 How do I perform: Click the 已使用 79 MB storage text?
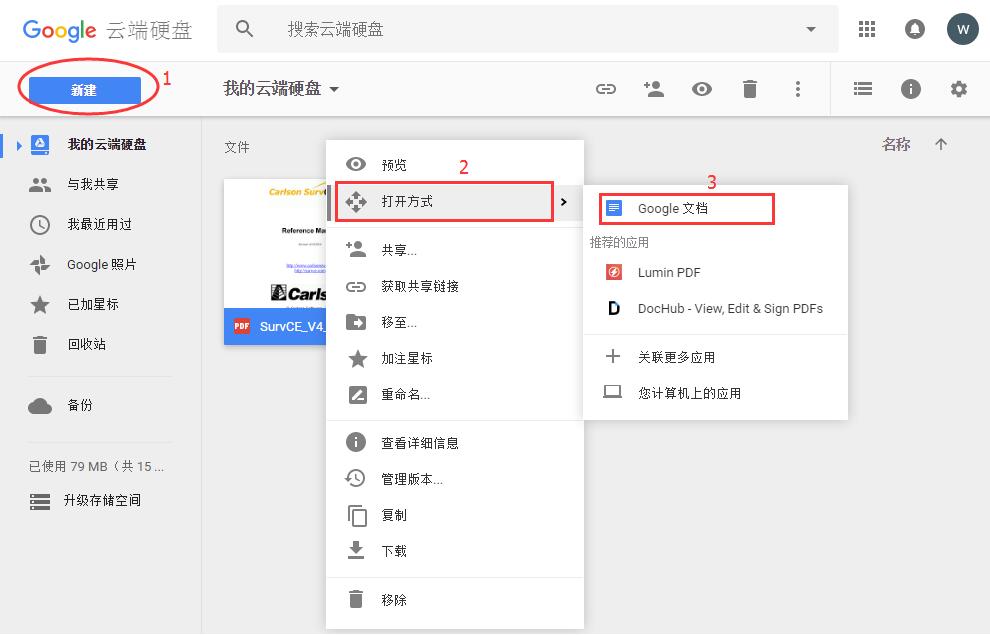(96, 466)
